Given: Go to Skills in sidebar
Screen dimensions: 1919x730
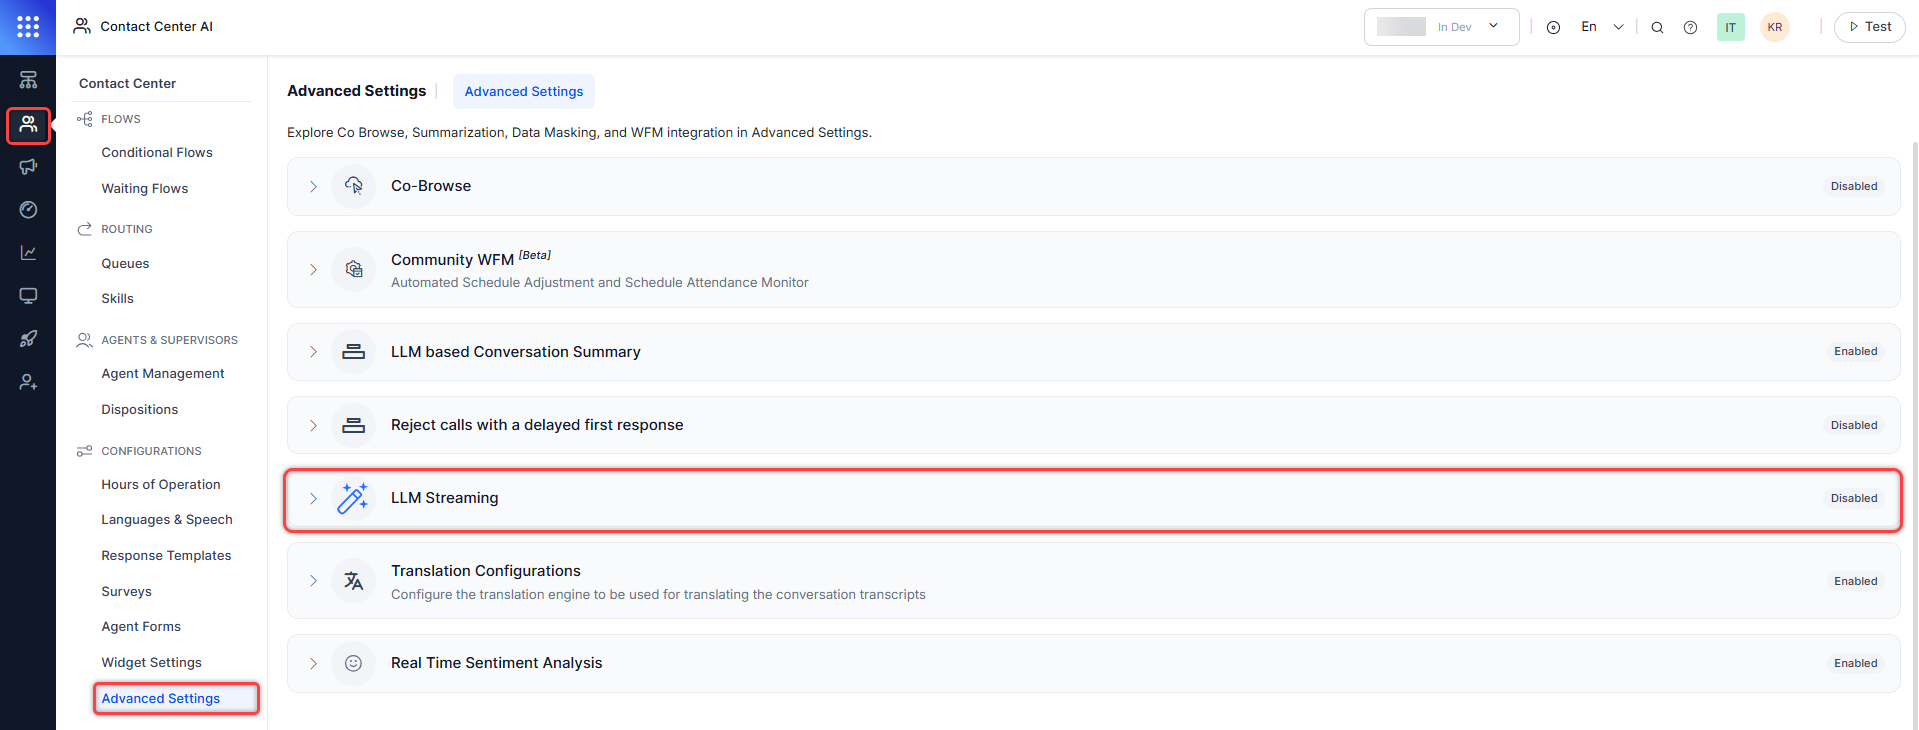Looking at the screenshot, I should tap(117, 299).
